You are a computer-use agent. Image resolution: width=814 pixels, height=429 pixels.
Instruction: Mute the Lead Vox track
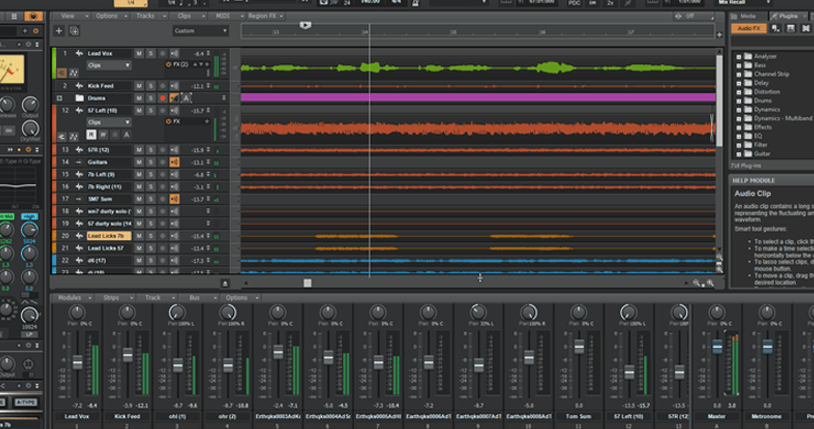pos(140,53)
